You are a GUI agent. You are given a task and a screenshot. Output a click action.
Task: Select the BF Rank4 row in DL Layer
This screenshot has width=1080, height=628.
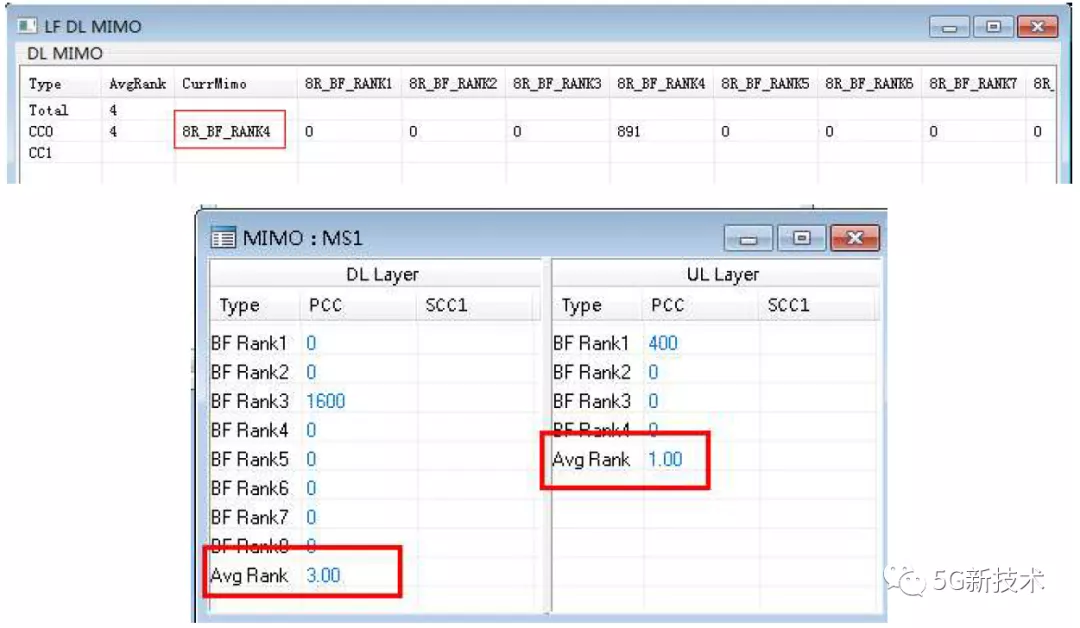pos(375,430)
